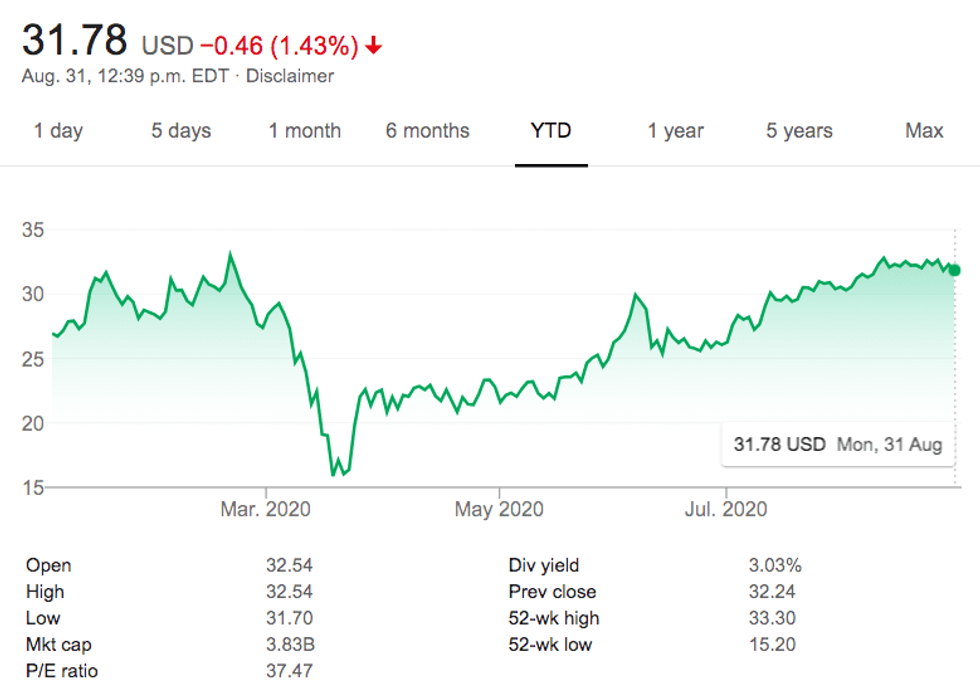Show the 1 month chart range
This screenshot has height=692, width=980.
click(x=304, y=131)
